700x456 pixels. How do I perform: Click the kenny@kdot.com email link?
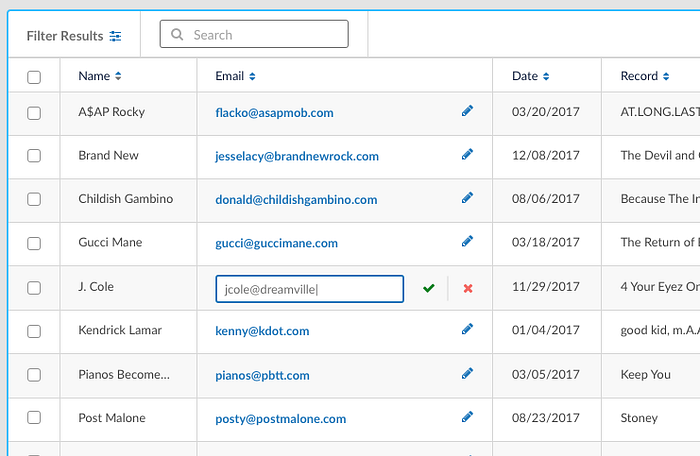pyautogui.click(x=262, y=331)
